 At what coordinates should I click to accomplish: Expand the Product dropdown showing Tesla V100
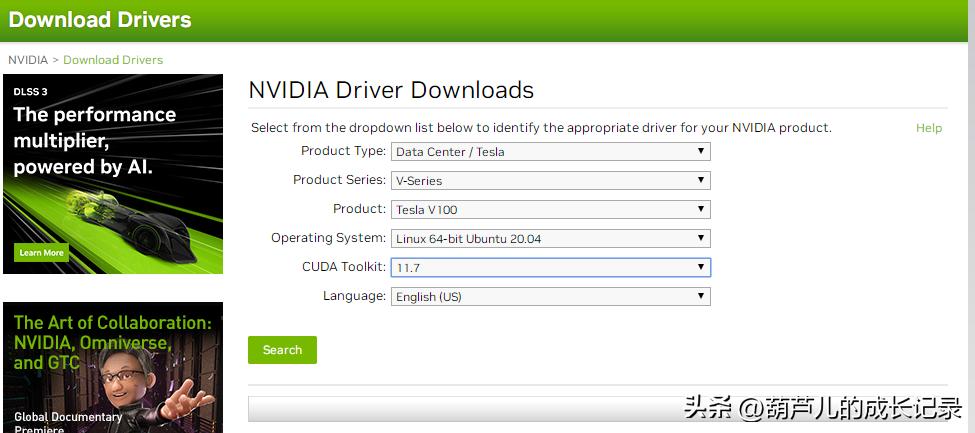point(550,210)
